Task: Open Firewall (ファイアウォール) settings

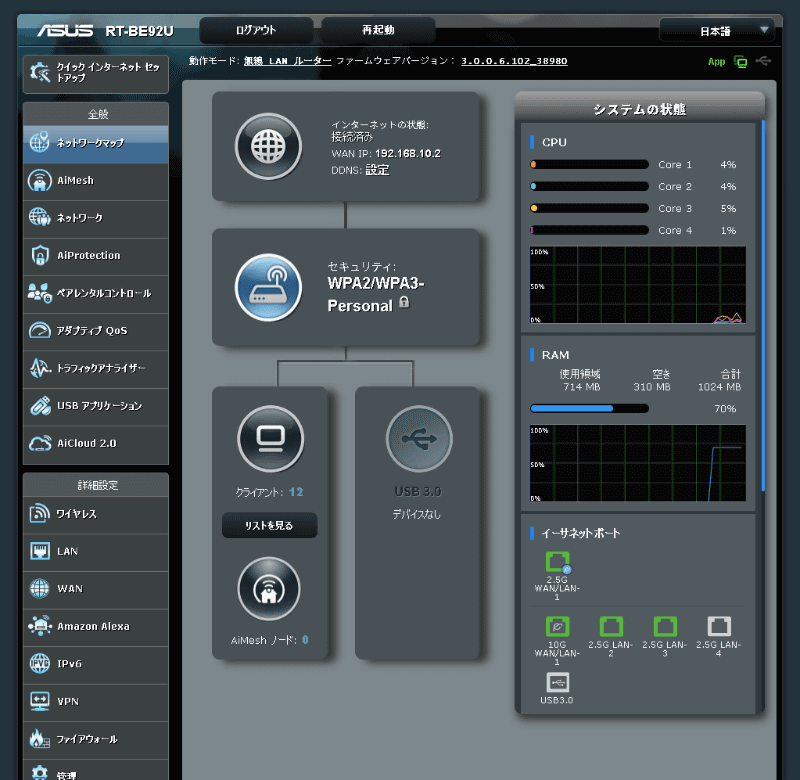Action: coord(96,739)
